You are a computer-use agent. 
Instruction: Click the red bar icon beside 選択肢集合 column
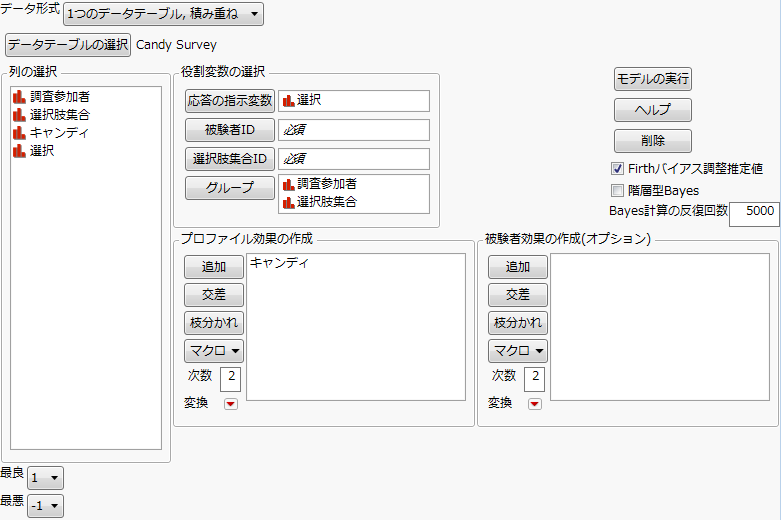[x=19, y=115]
